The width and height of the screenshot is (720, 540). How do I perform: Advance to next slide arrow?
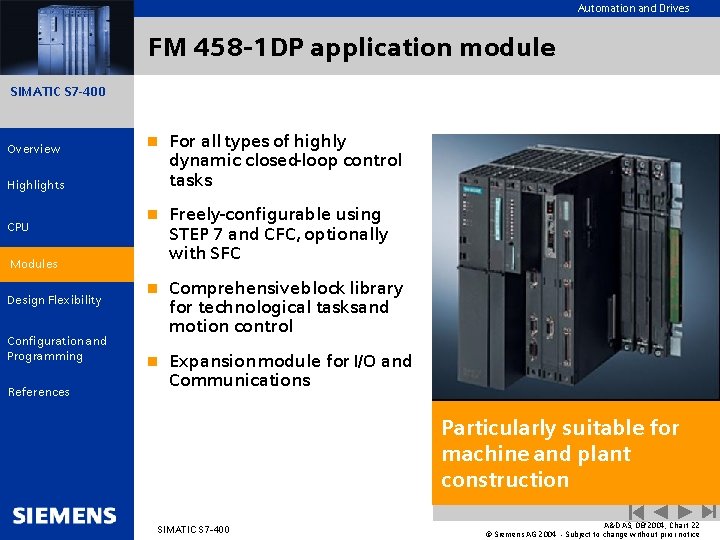[685, 512]
